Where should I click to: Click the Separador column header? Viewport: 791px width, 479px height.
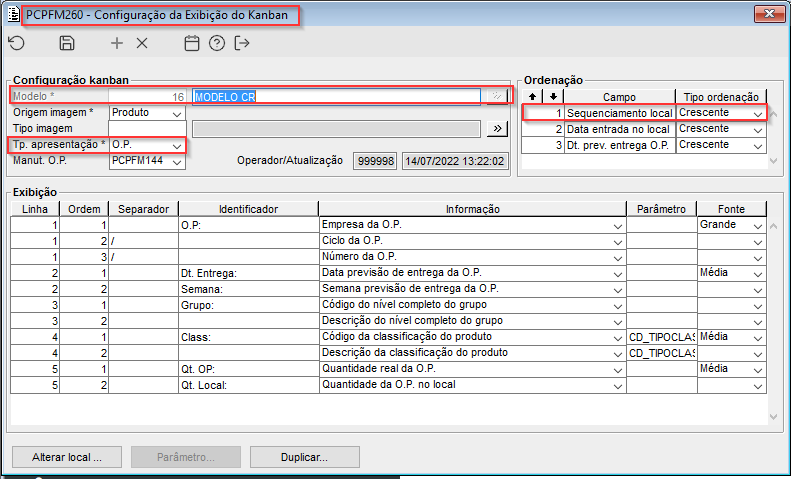tap(143, 209)
